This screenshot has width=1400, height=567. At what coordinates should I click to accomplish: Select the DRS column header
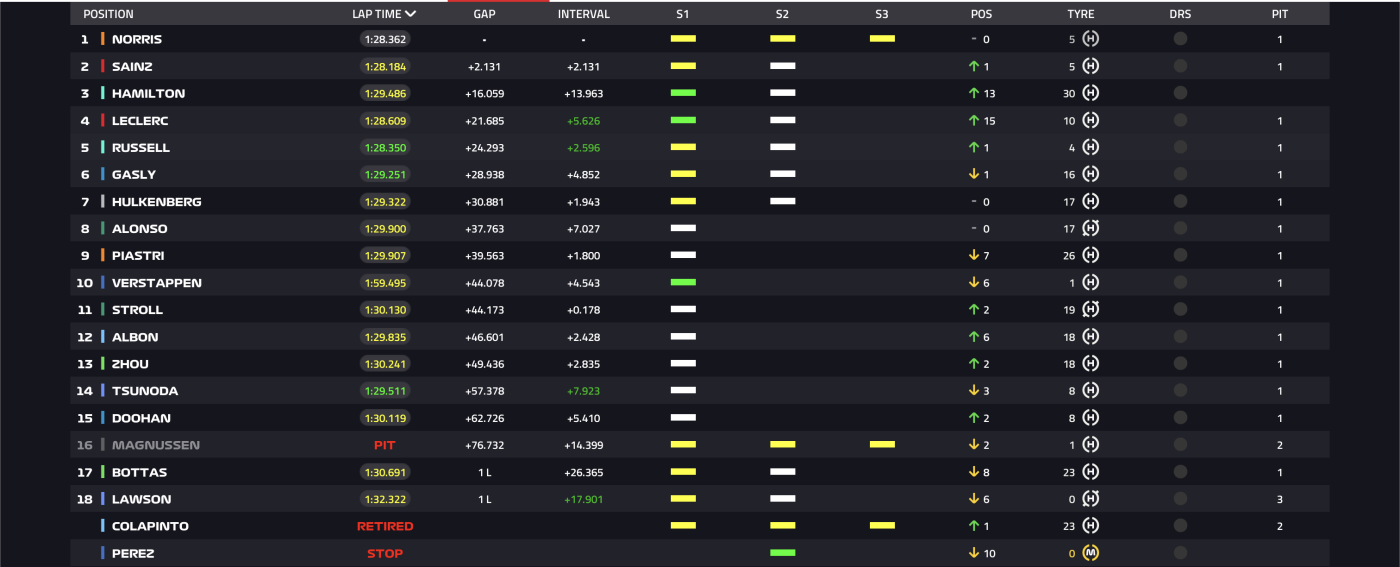pyautogui.click(x=1180, y=14)
